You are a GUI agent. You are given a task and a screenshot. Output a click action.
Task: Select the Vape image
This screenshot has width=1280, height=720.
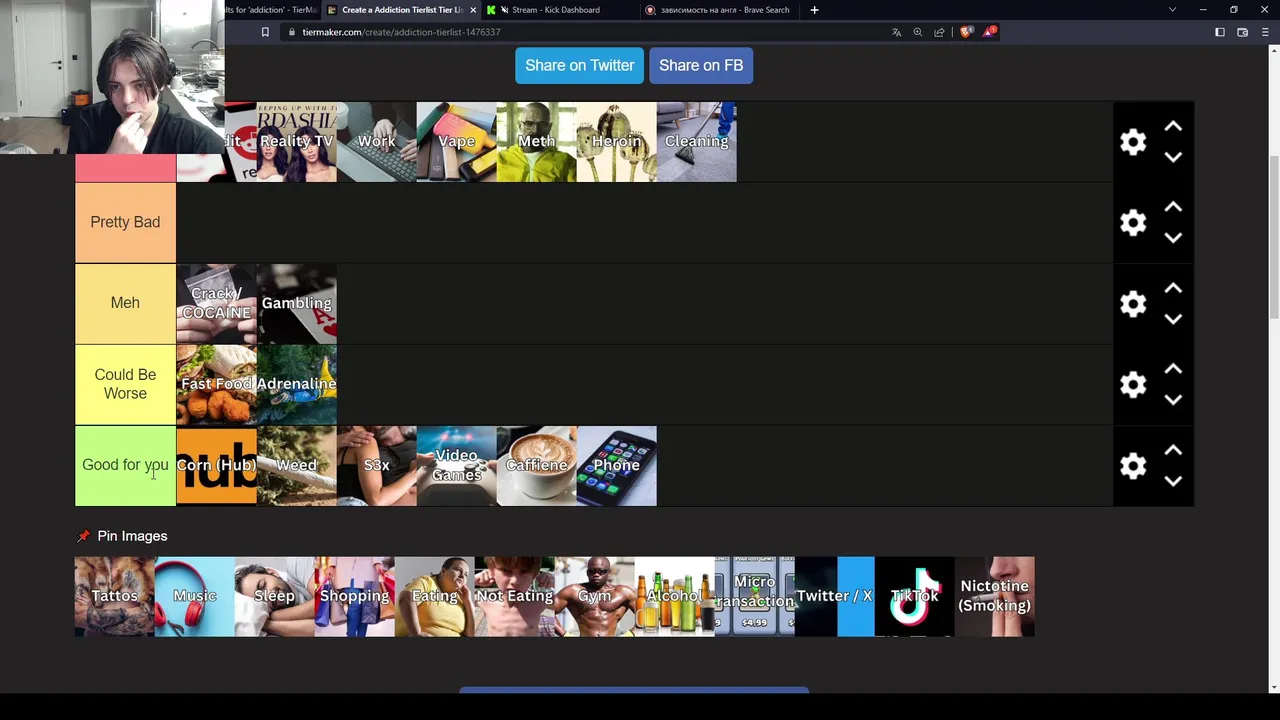click(x=456, y=141)
